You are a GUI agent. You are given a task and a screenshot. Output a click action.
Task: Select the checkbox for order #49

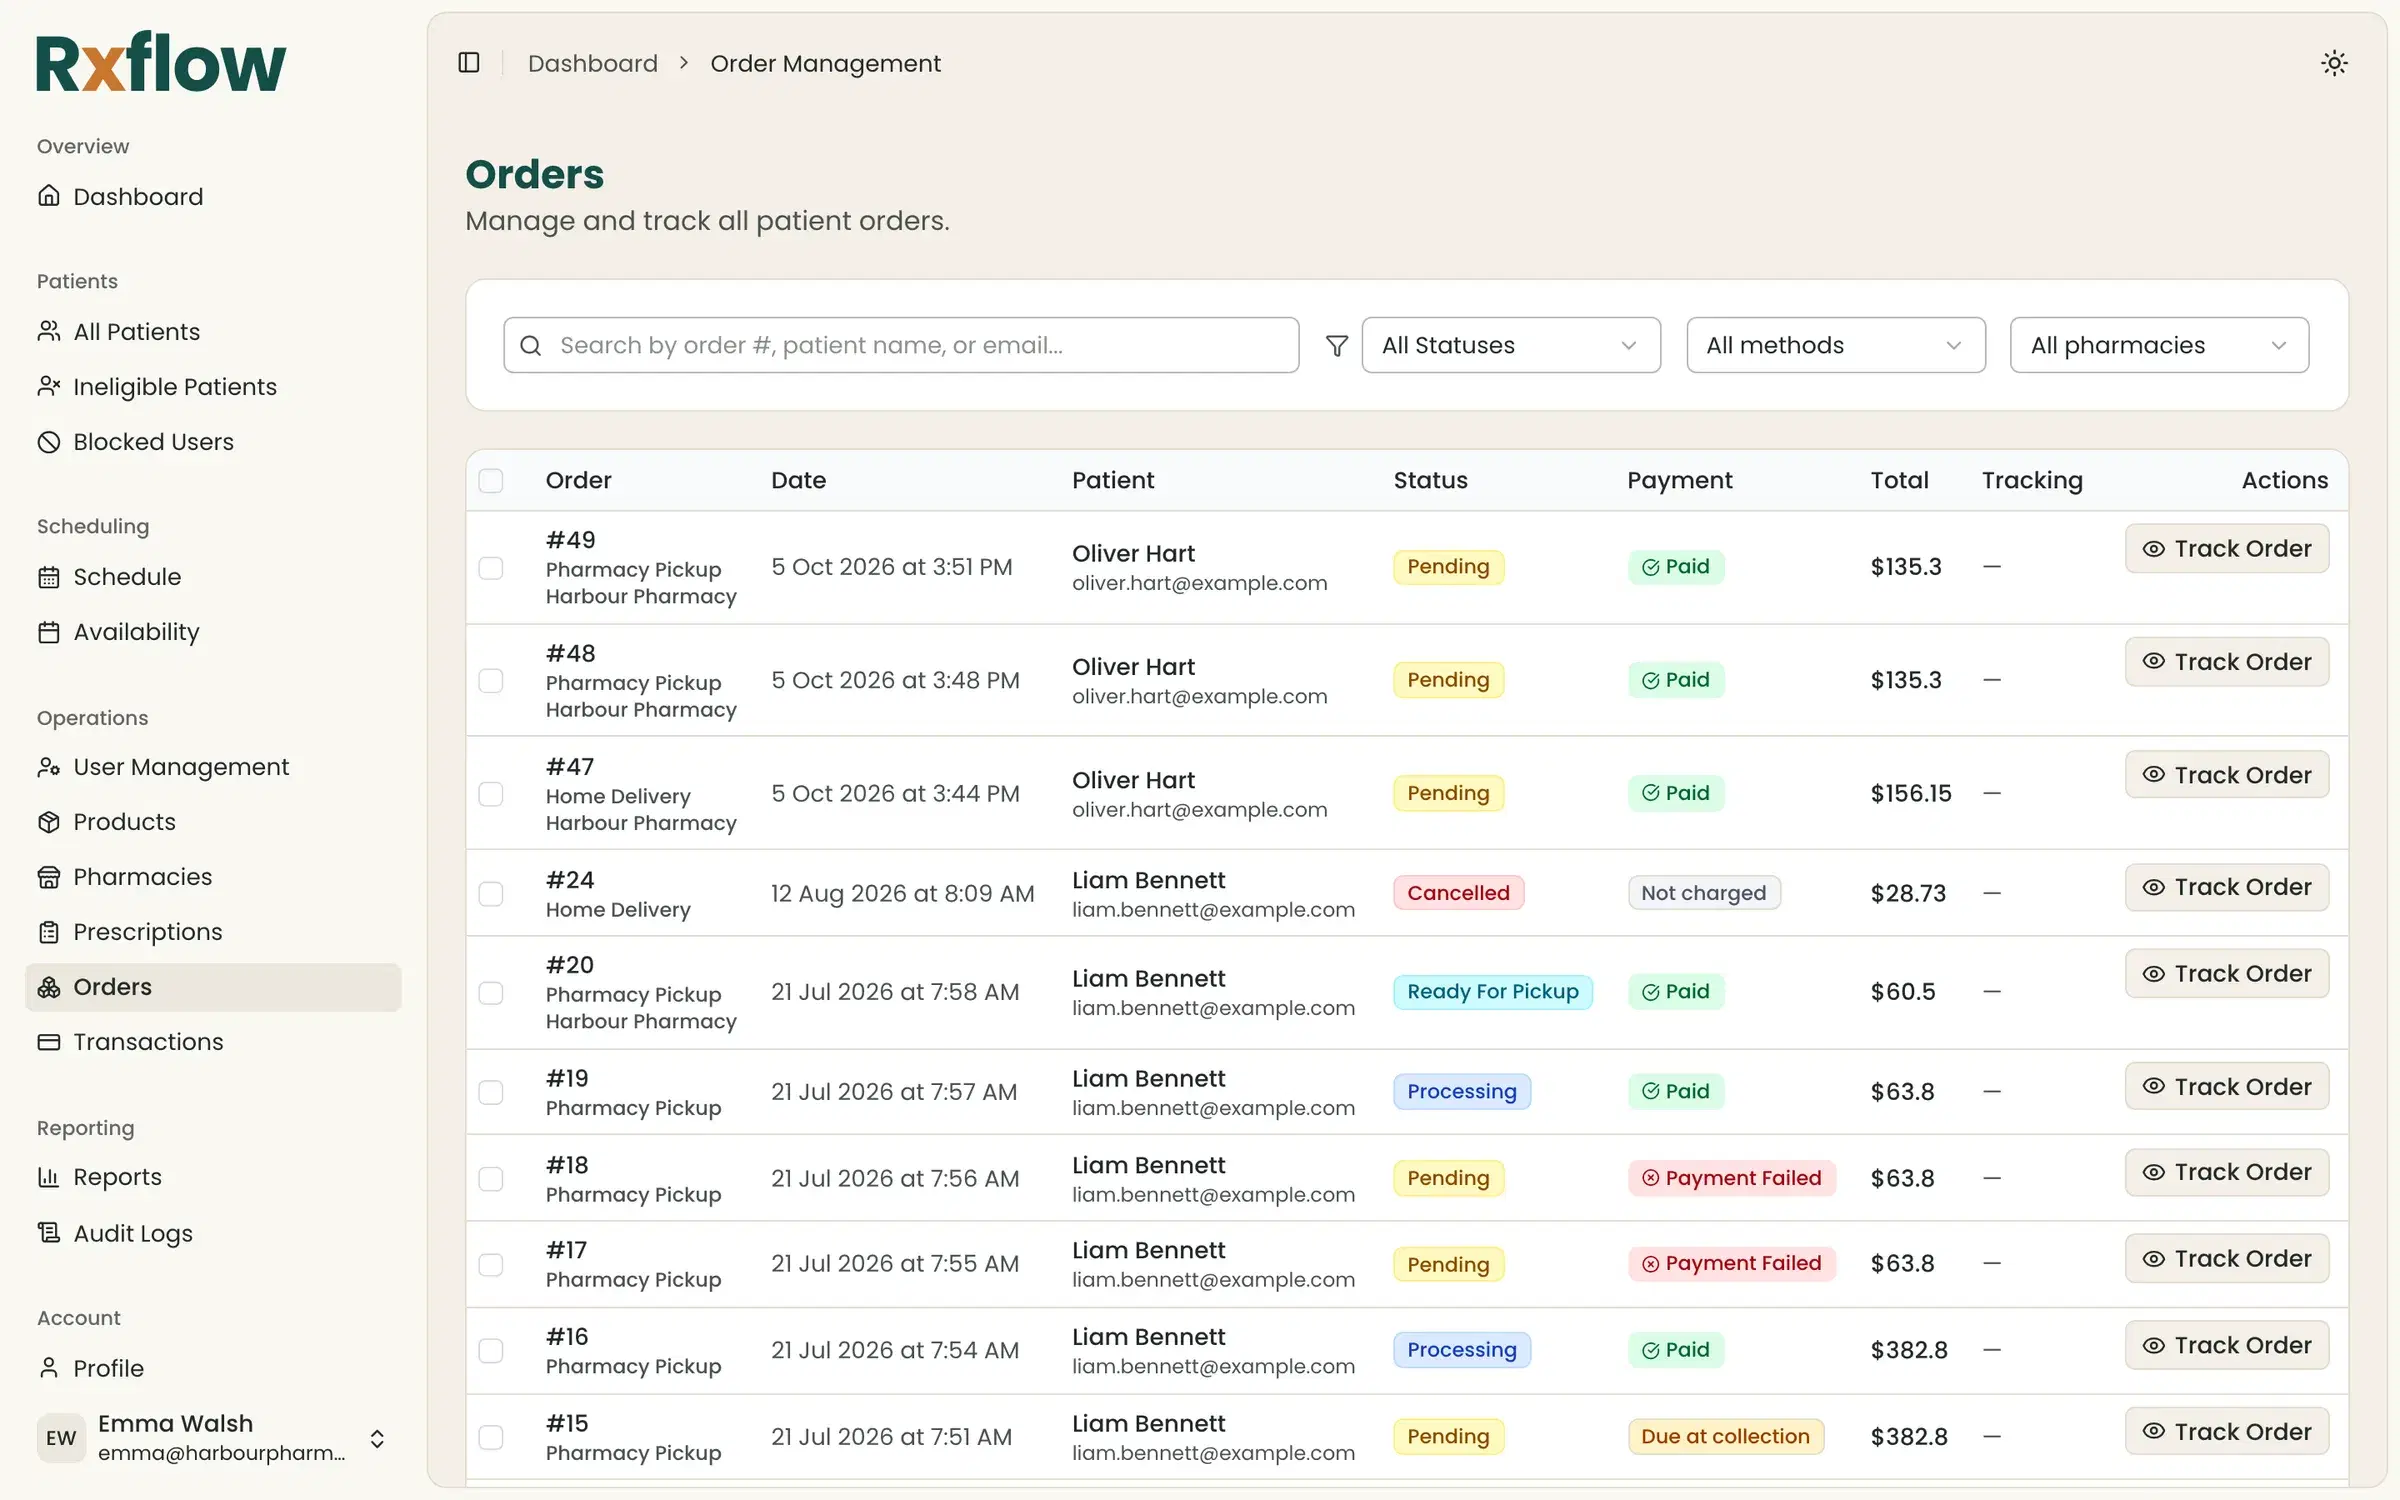click(491, 567)
